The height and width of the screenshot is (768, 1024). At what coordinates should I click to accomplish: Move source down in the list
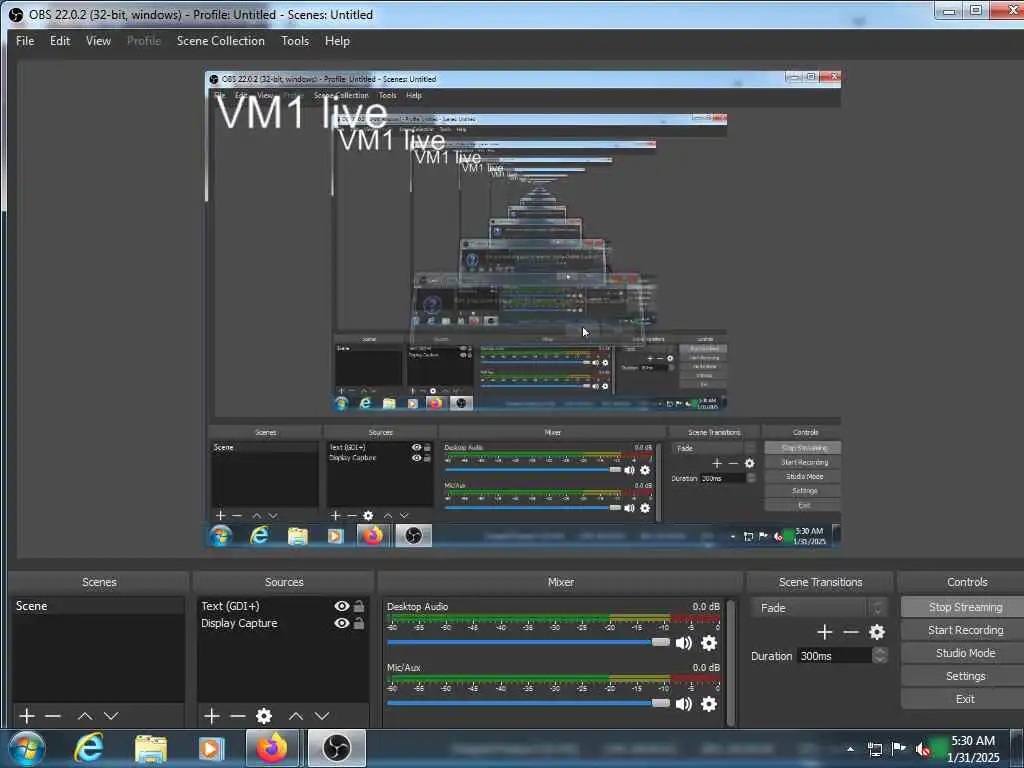coord(322,716)
